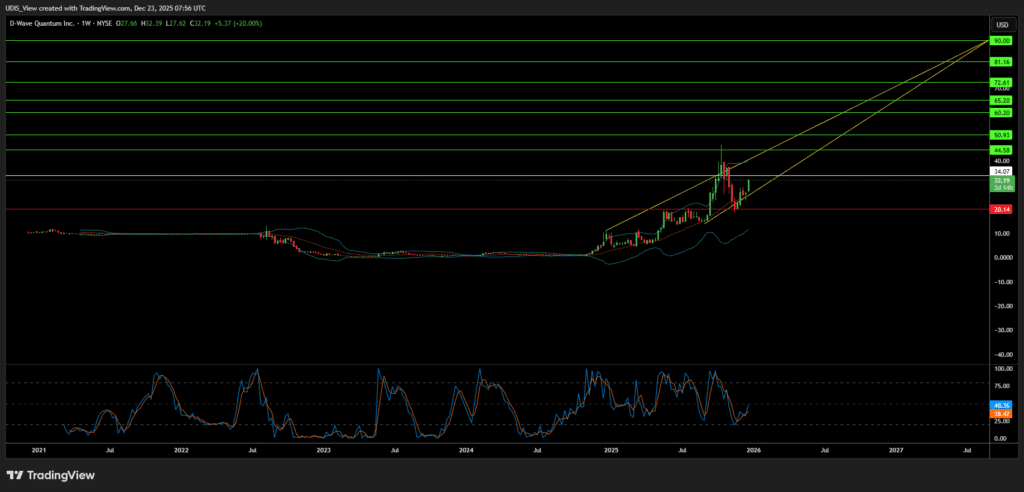Click the 2023 label on time axis

tap(323, 451)
